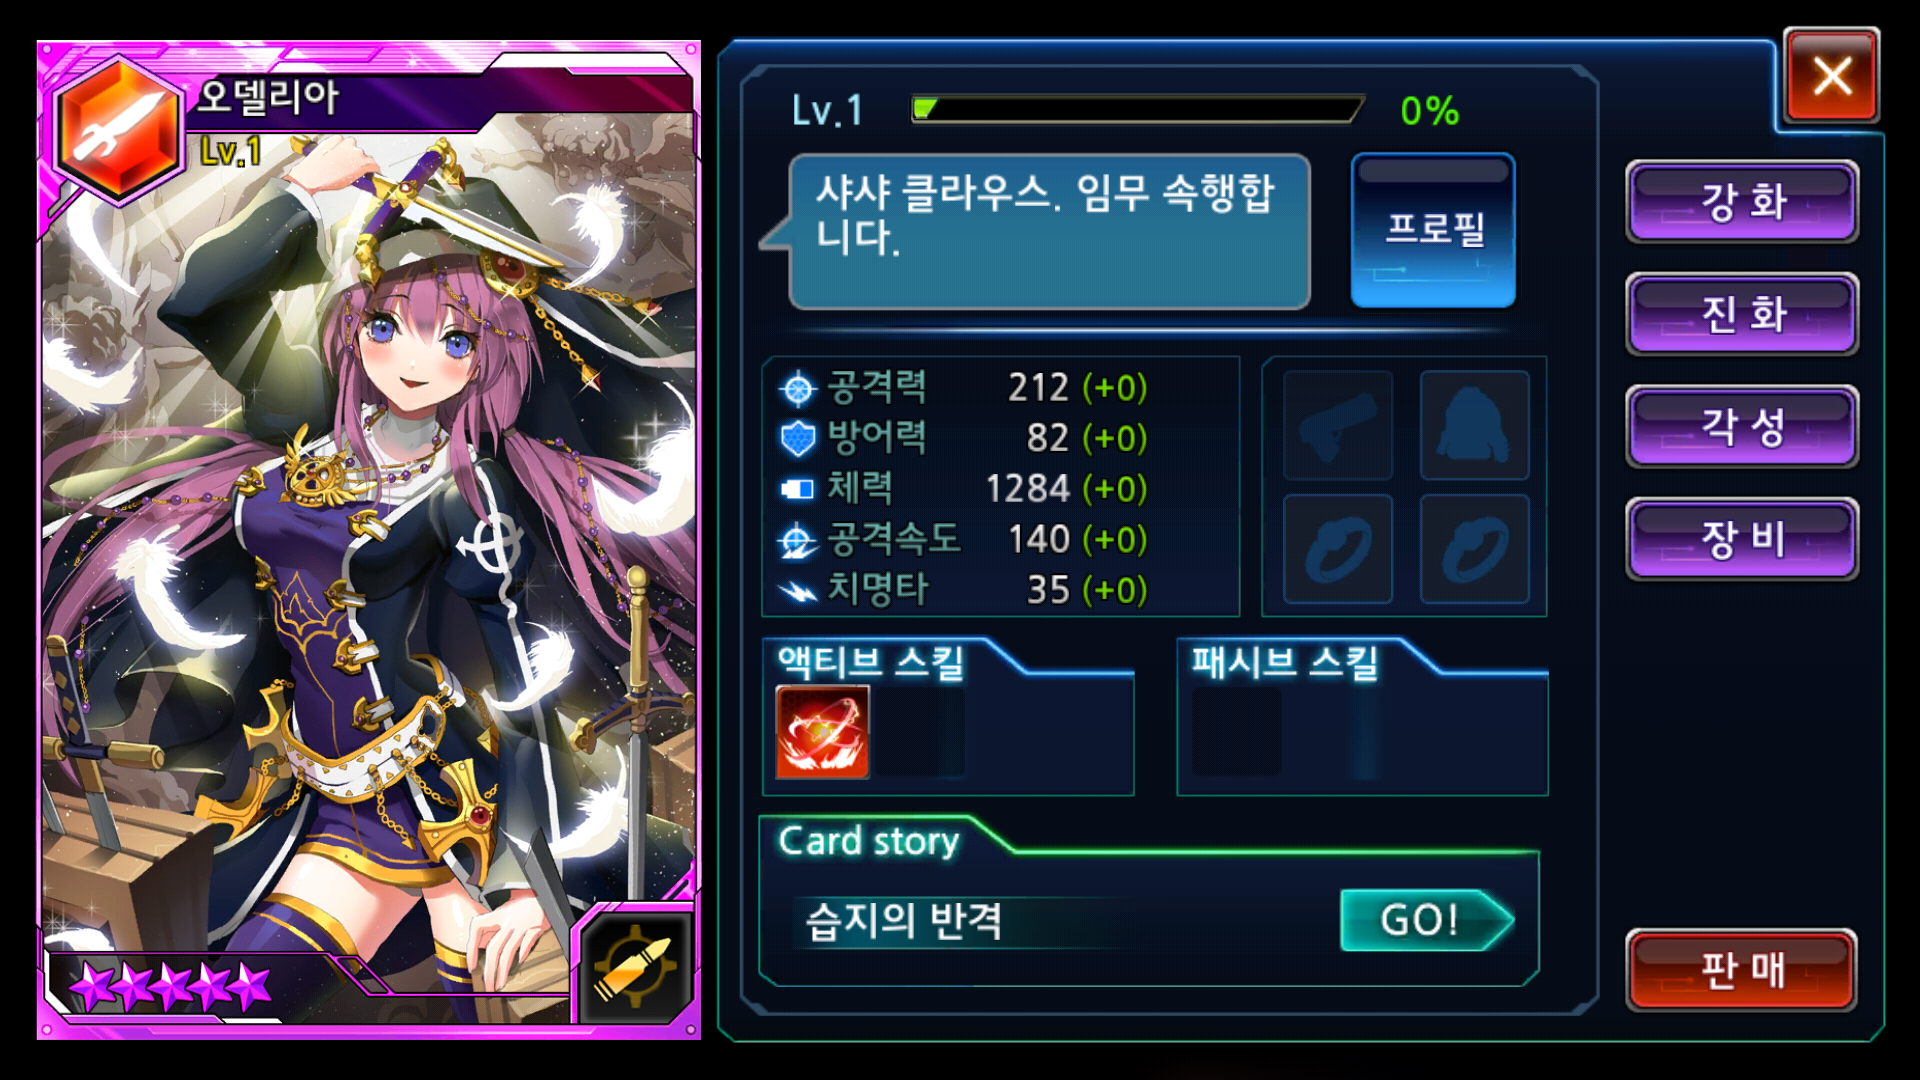The image size is (1920, 1080).
Task: Select the 각성 awaken option
Action: (x=1742, y=426)
